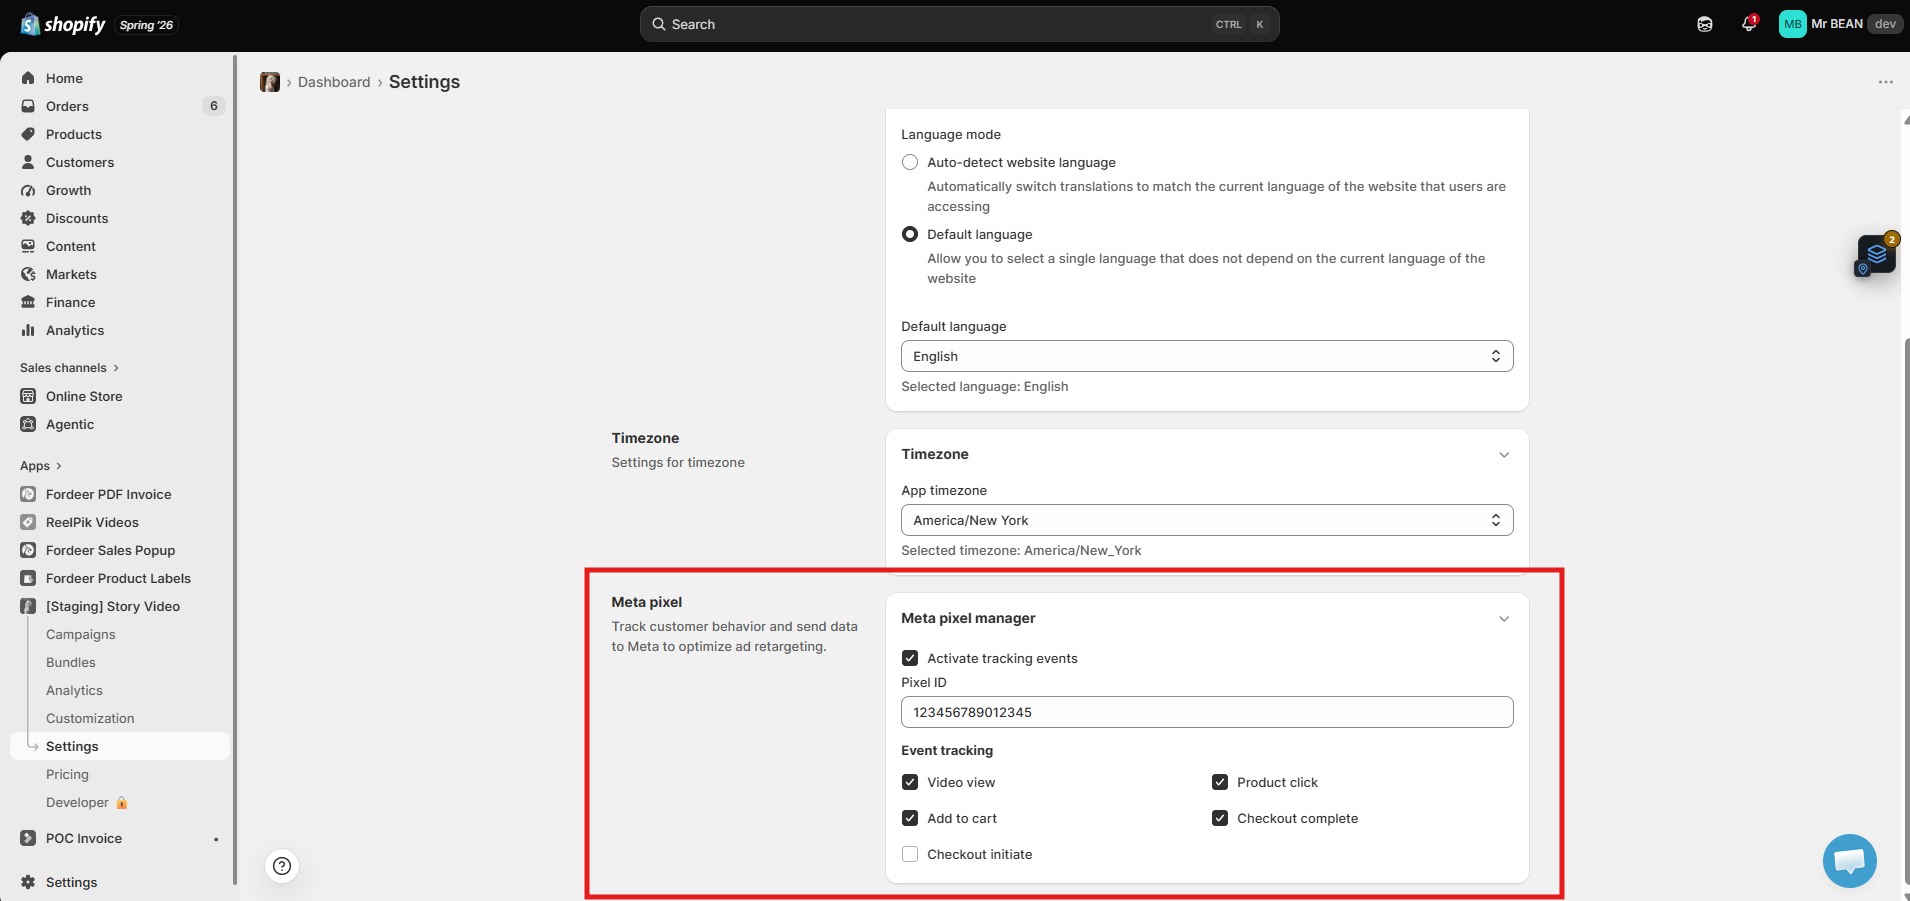Go to Dashboard breadcrumb
Screen dimensions: 1910x901
coord(334,82)
